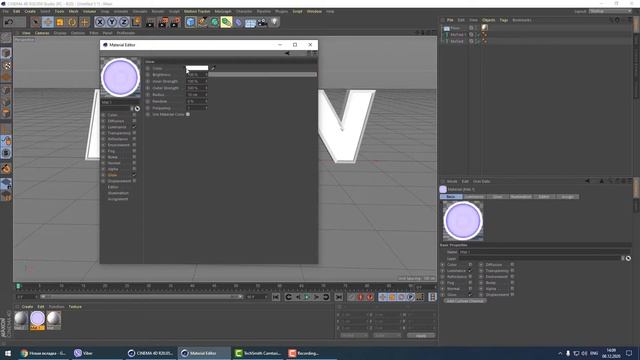Click the Floor/Environment grid icon
The width and height of the screenshot is (640, 360).
(x=250, y=22)
